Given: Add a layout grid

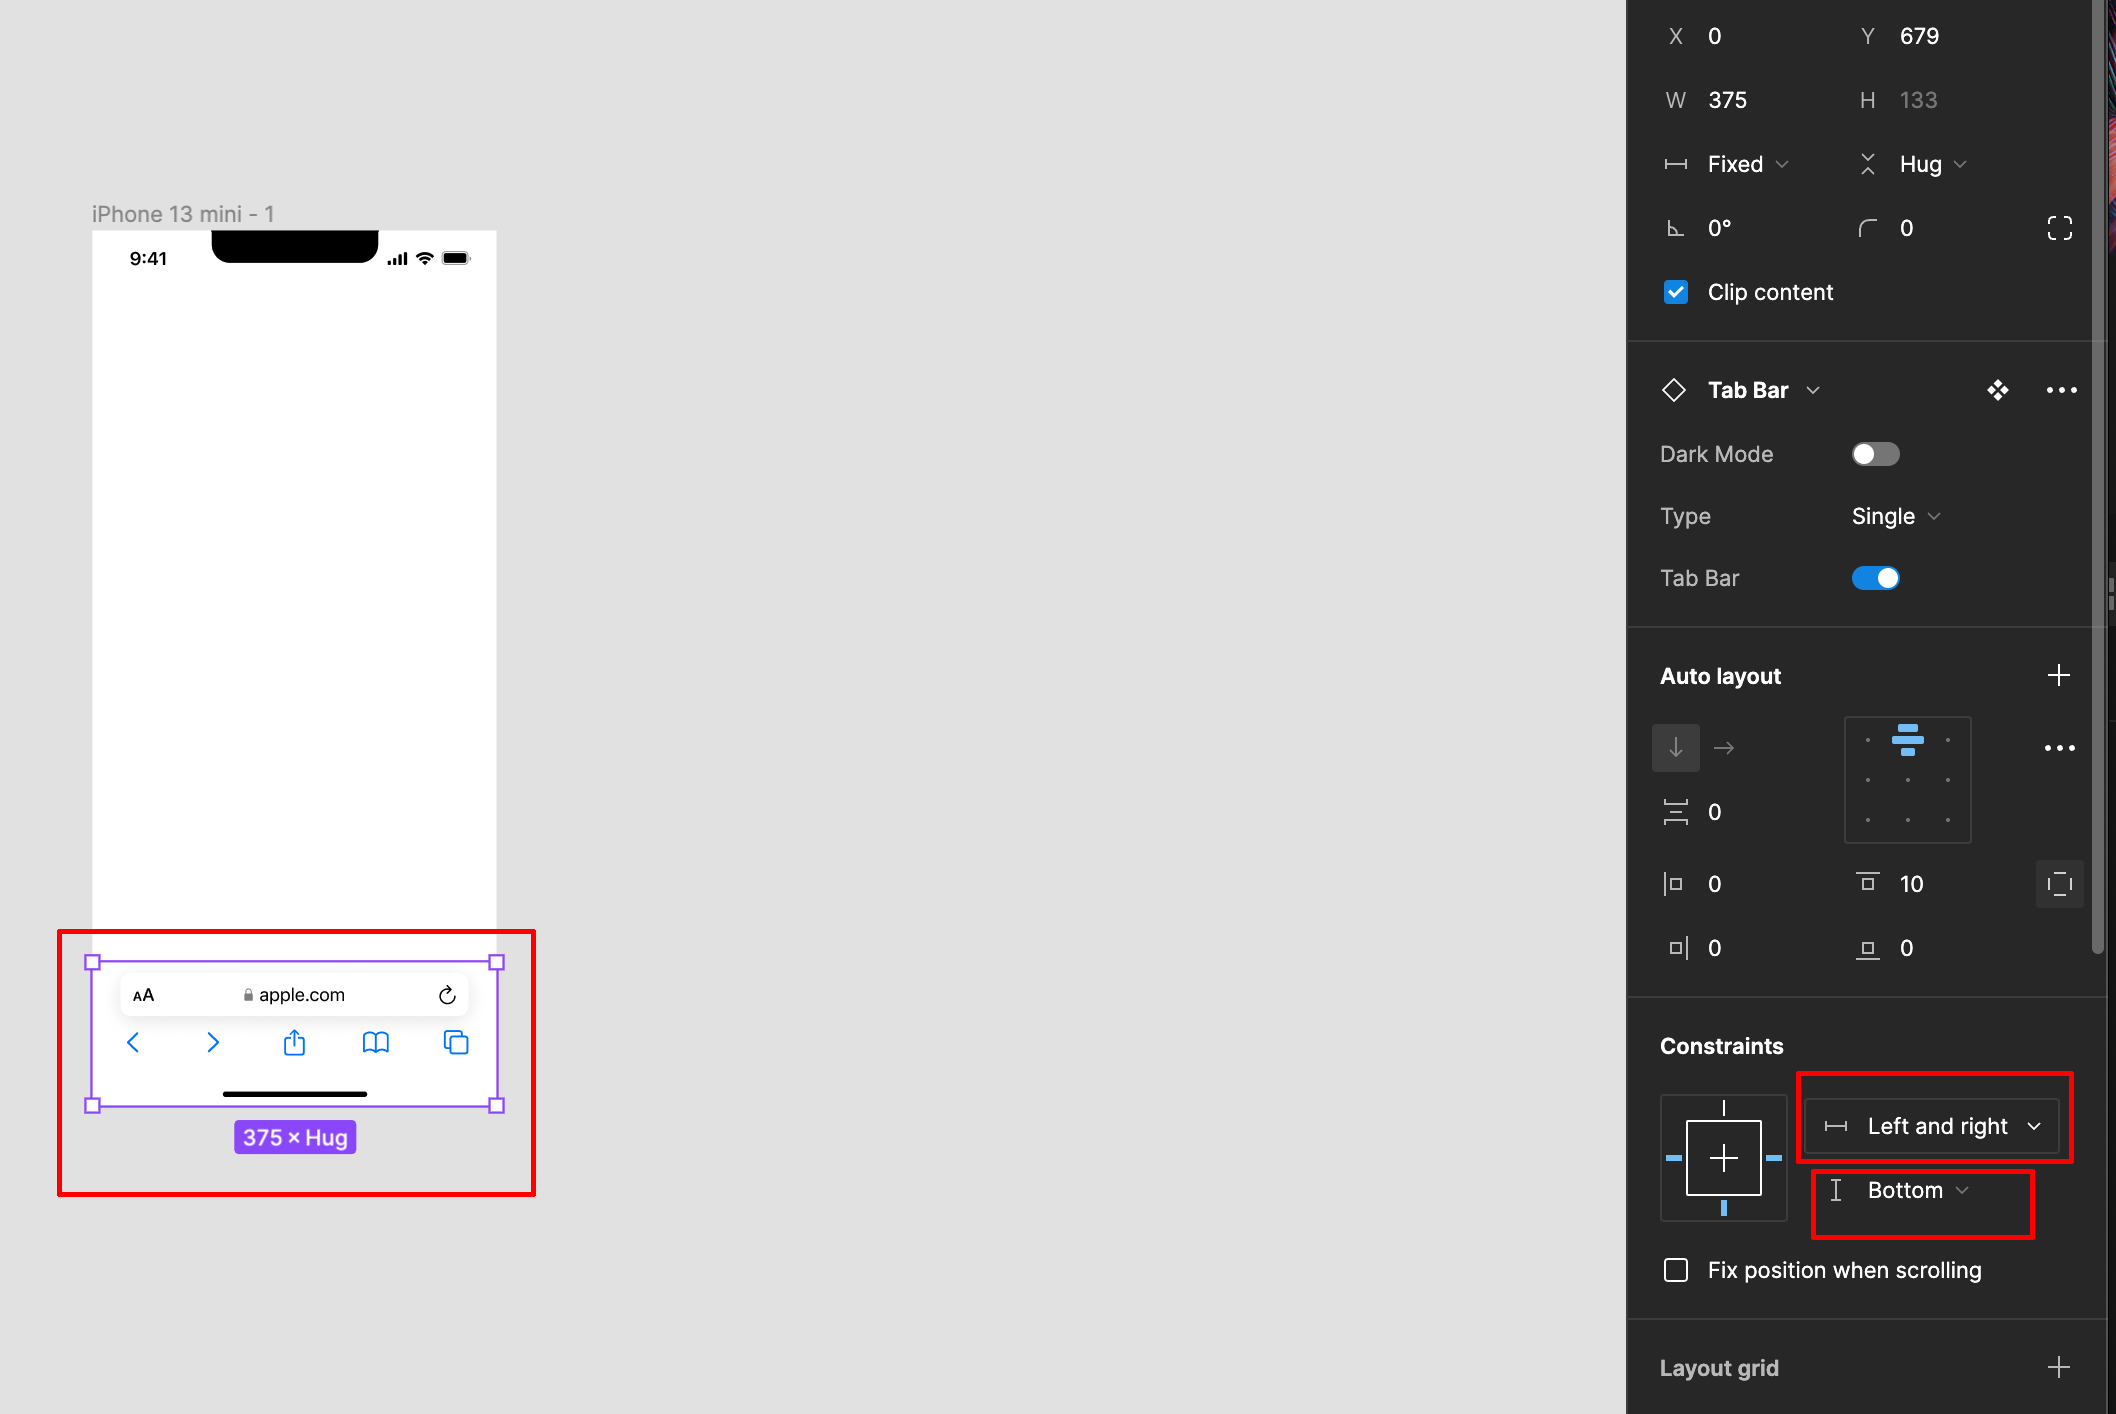Looking at the screenshot, I should tap(2058, 1368).
